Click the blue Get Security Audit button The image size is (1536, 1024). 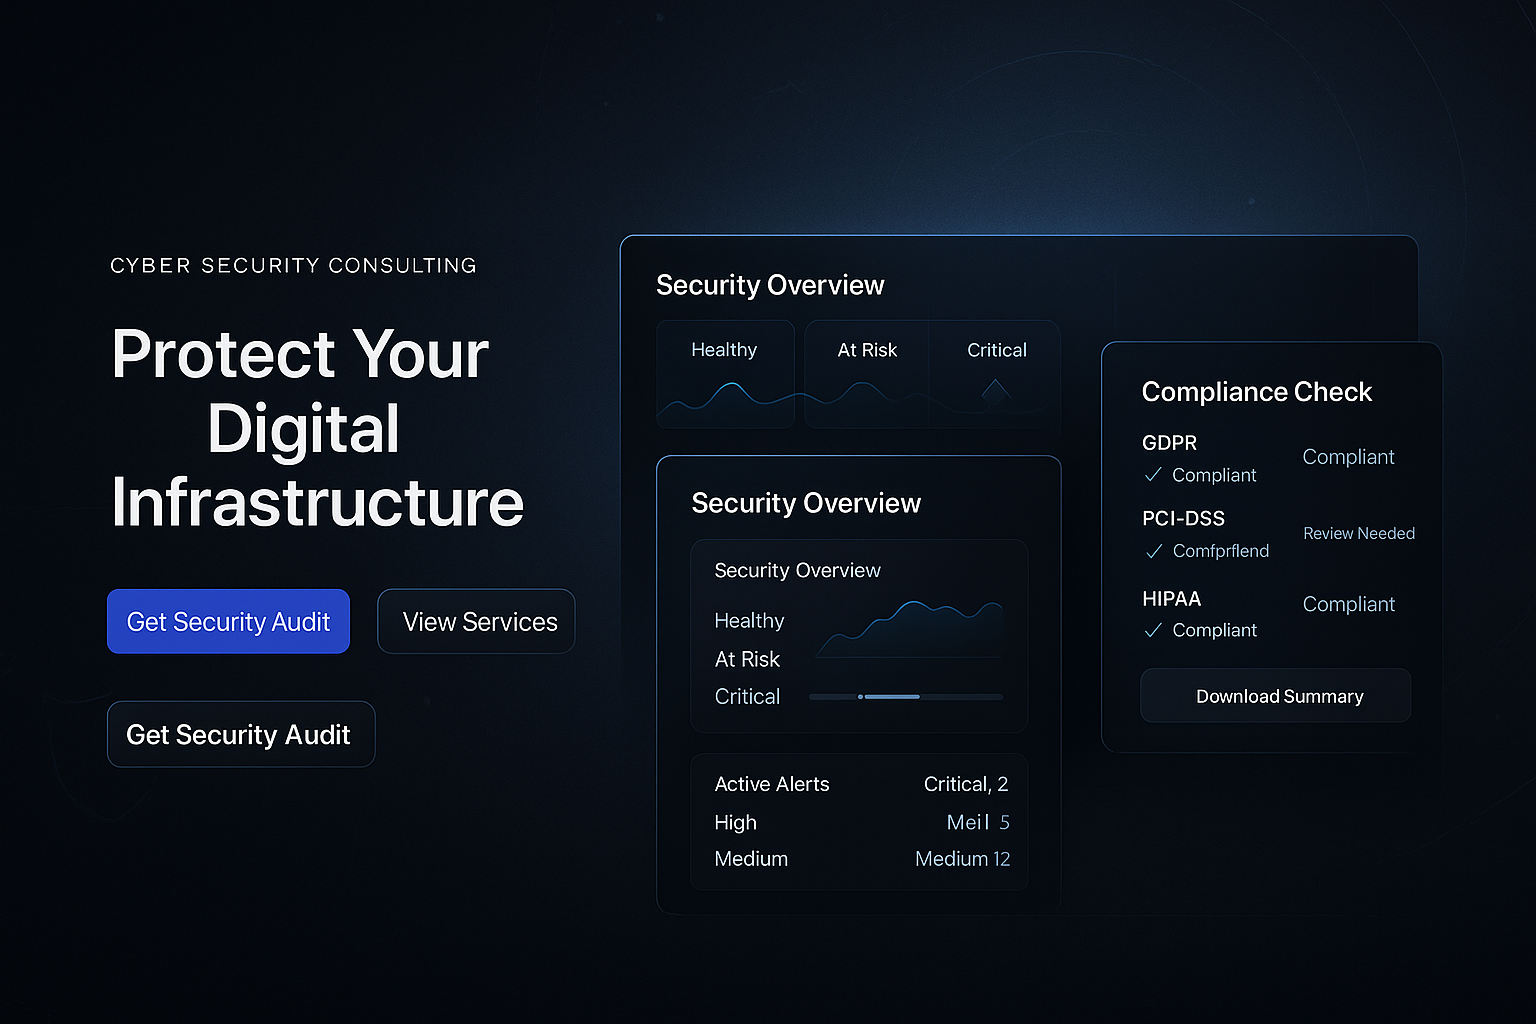point(228,621)
